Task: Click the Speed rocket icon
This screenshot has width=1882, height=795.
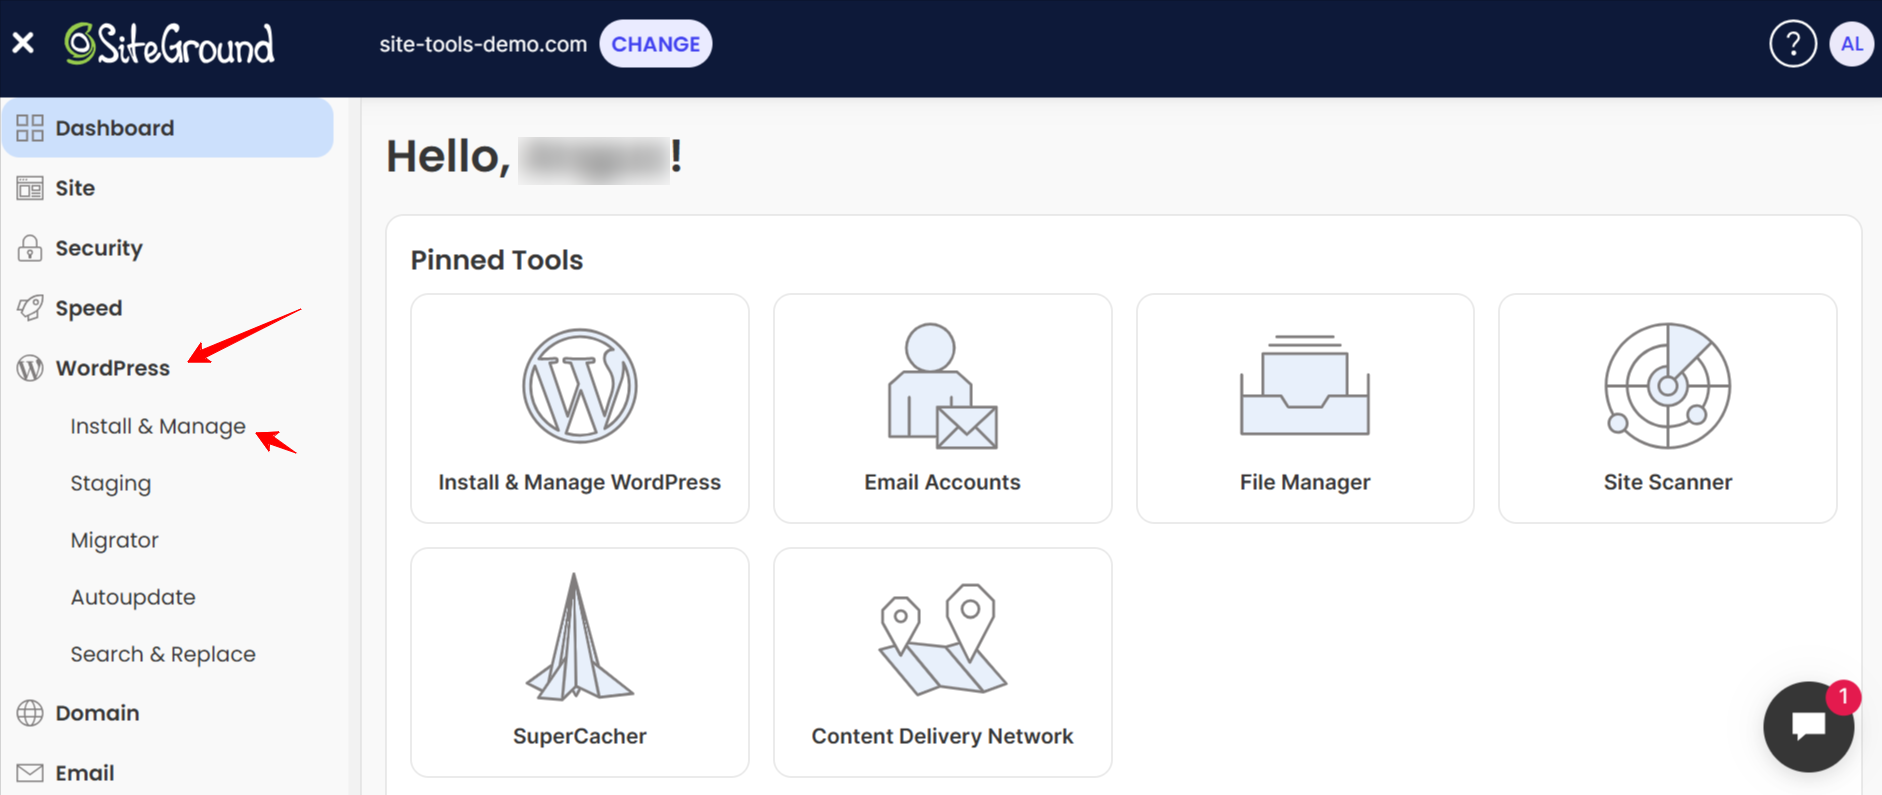Action: [30, 308]
